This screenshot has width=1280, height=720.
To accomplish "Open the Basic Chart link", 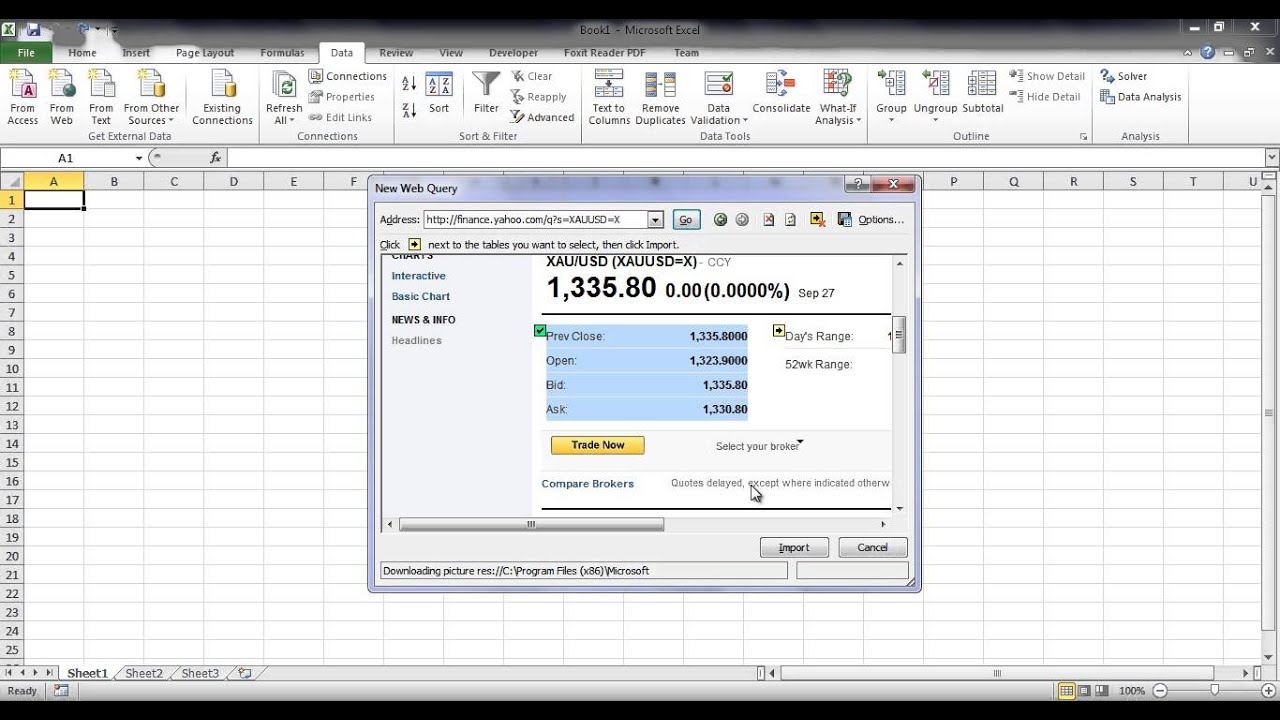I will (421, 297).
